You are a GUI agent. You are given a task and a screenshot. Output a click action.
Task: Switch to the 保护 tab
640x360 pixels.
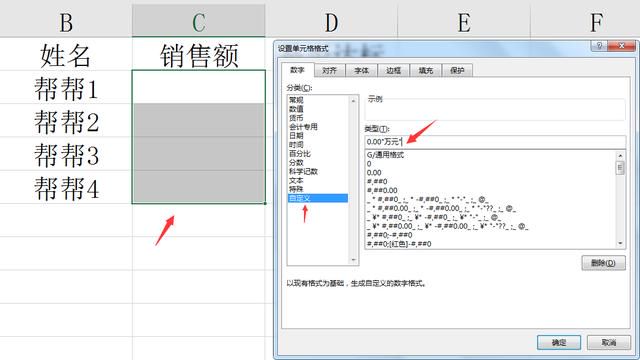[x=457, y=71]
